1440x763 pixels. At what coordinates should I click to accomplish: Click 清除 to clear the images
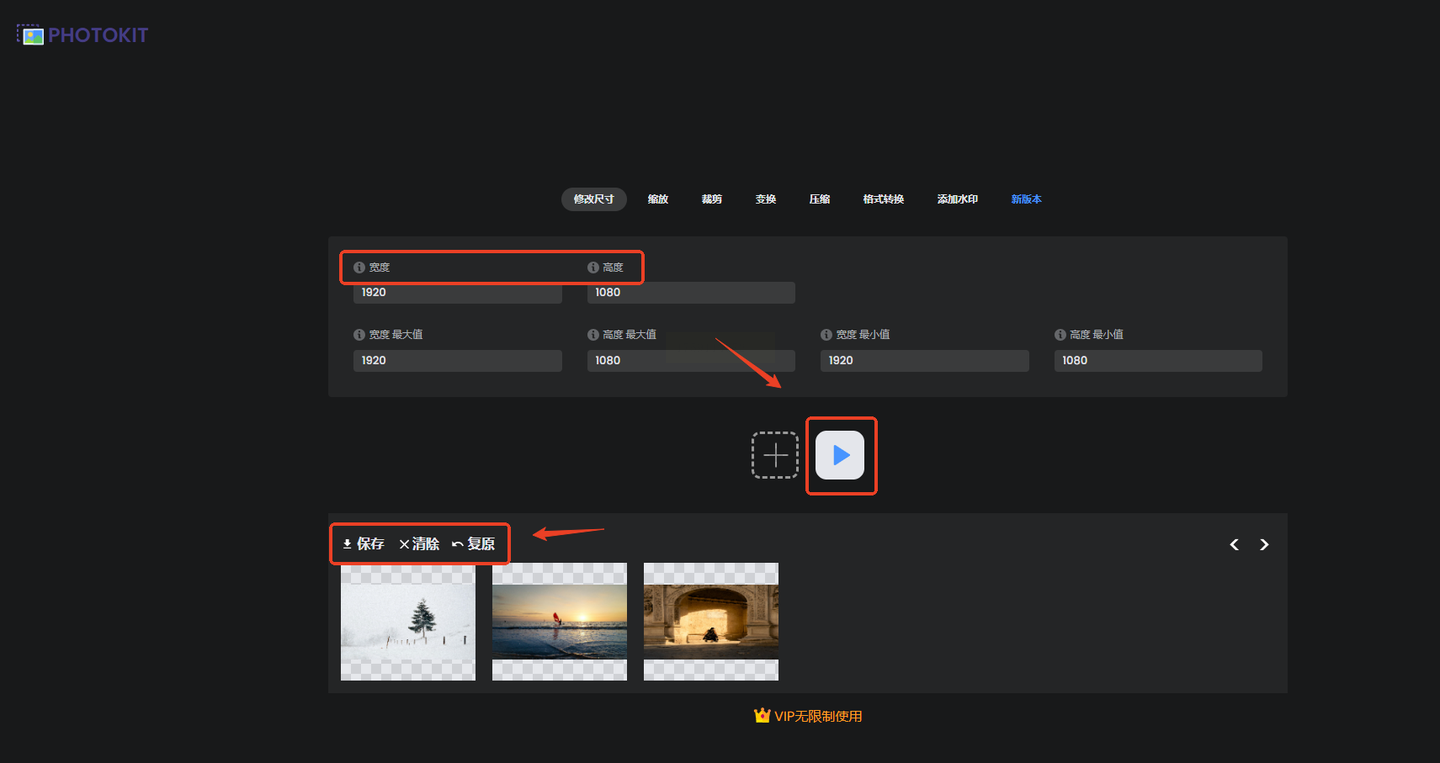(419, 544)
